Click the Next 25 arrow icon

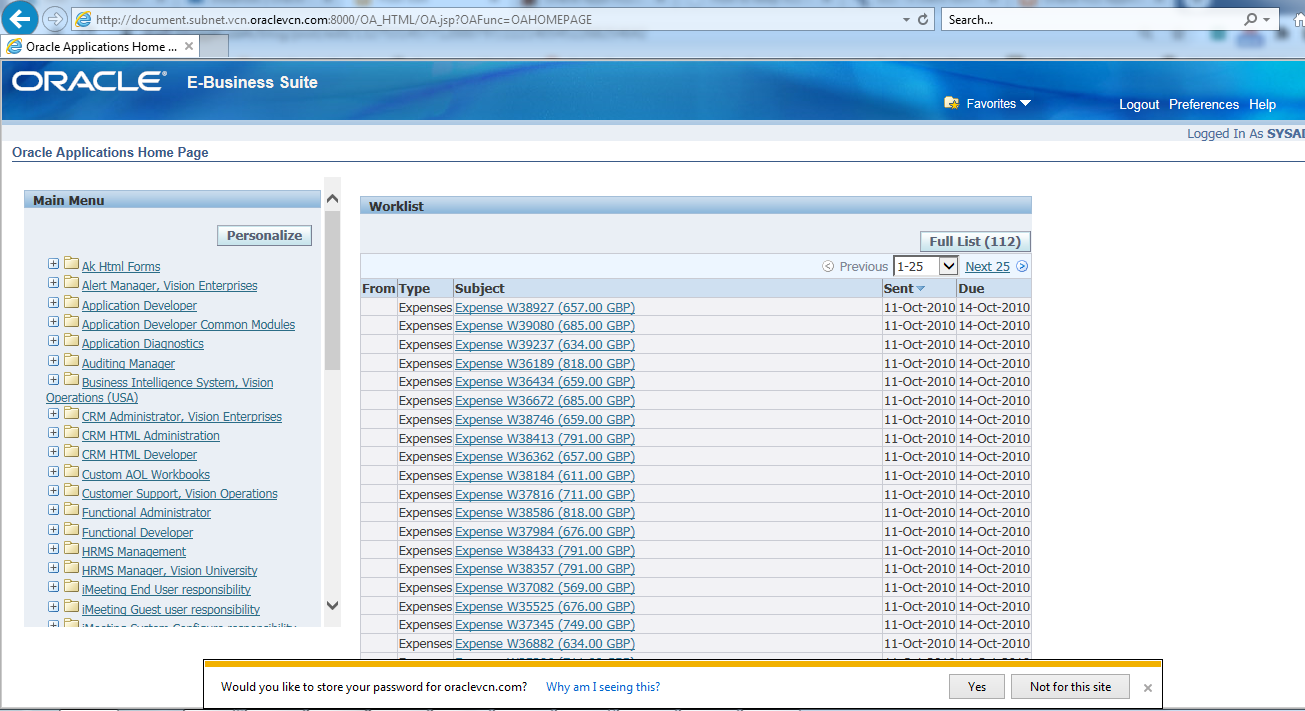1022,266
